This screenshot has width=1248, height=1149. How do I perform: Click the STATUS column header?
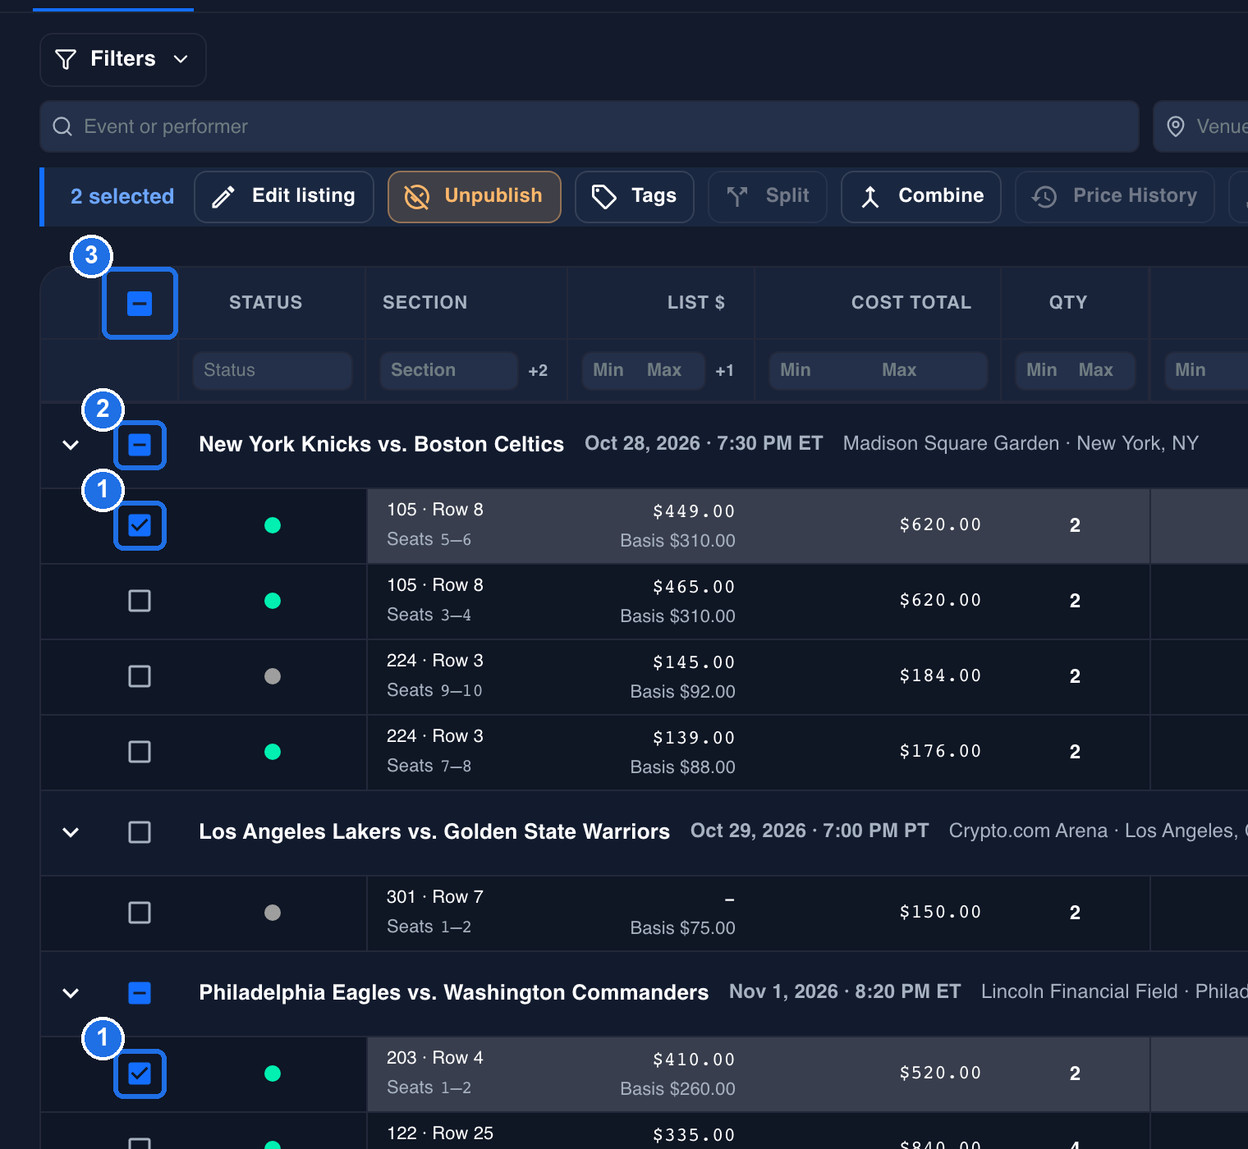pyautogui.click(x=265, y=303)
